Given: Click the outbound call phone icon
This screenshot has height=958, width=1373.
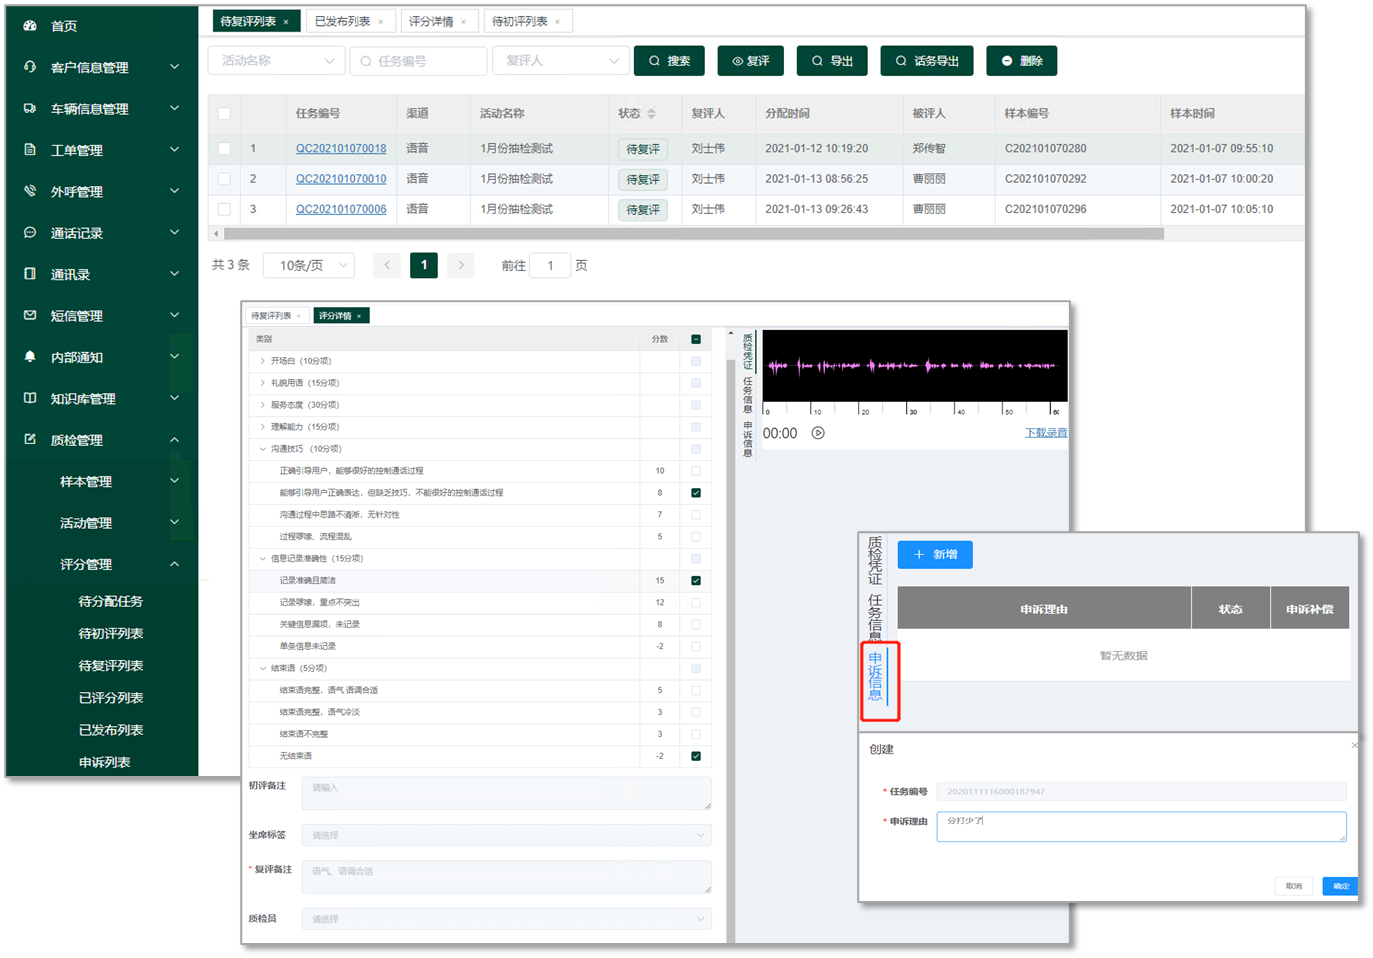Looking at the screenshot, I should click(30, 191).
